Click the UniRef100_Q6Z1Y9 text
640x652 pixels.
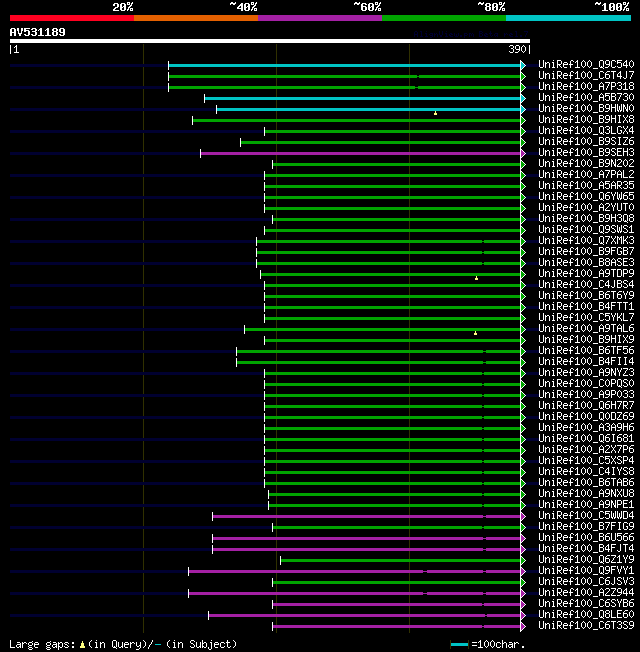pos(586,560)
